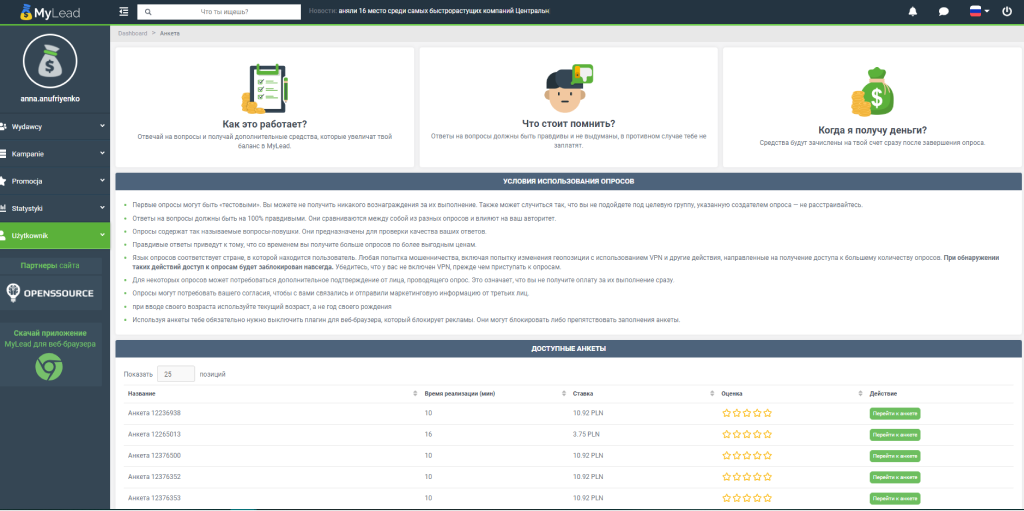Click the Показать 25 positions field
1024x511 pixels.
click(x=176, y=374)
